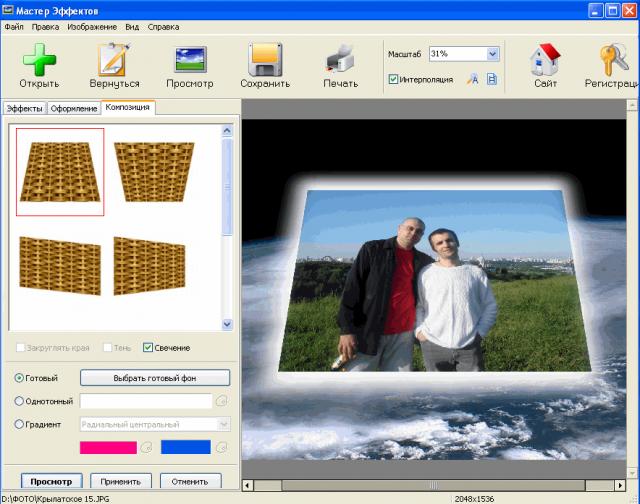Click the blue page icon beside the magnifier
The height and width of the screenshot is (504, 640).
[x=492, y=79]
